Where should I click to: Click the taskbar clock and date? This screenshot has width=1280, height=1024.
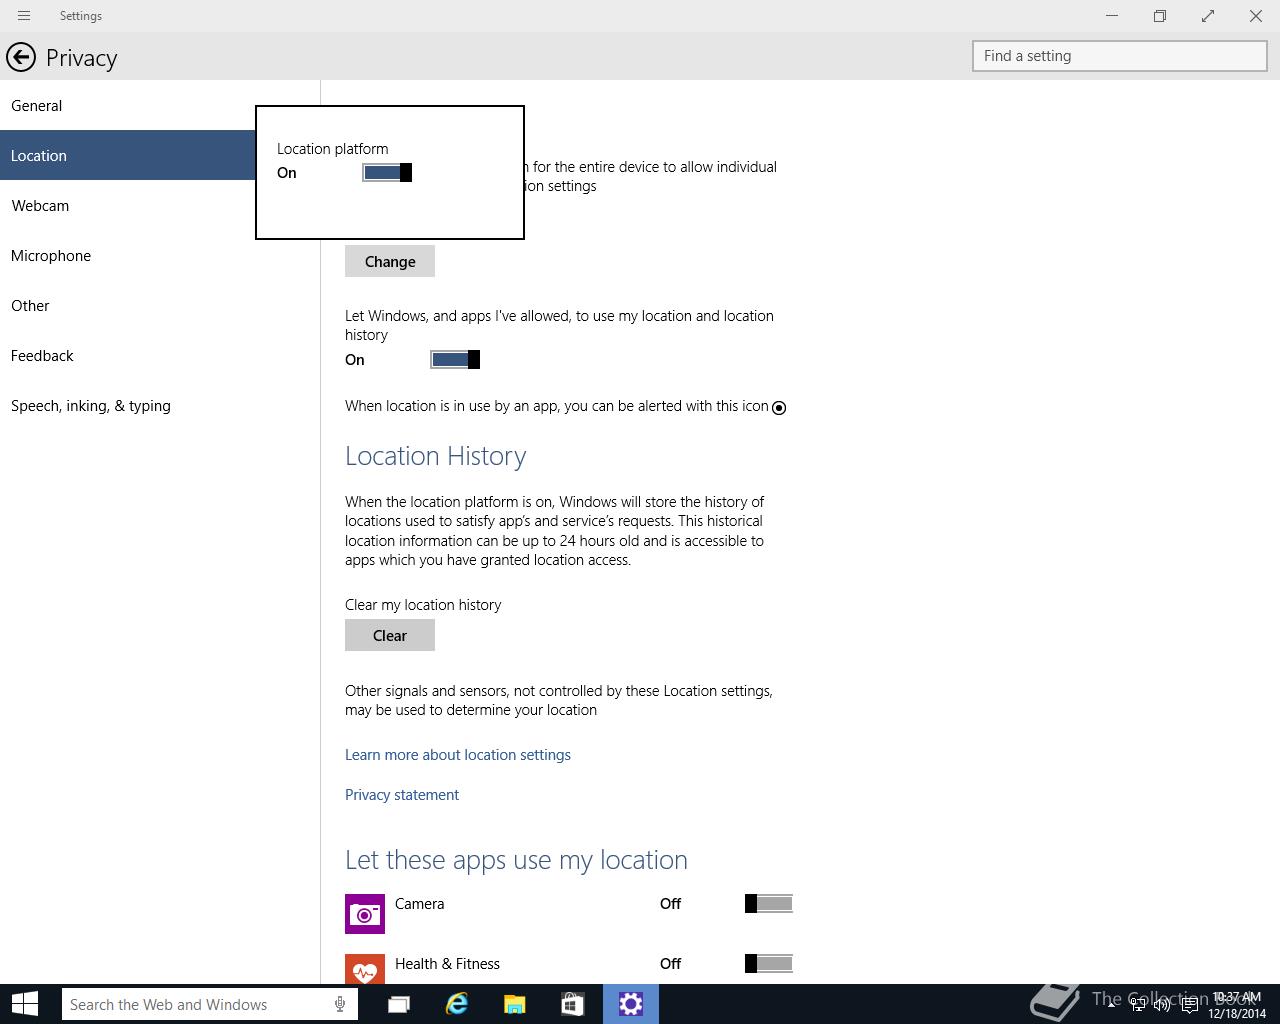tap(1237, 1005)
